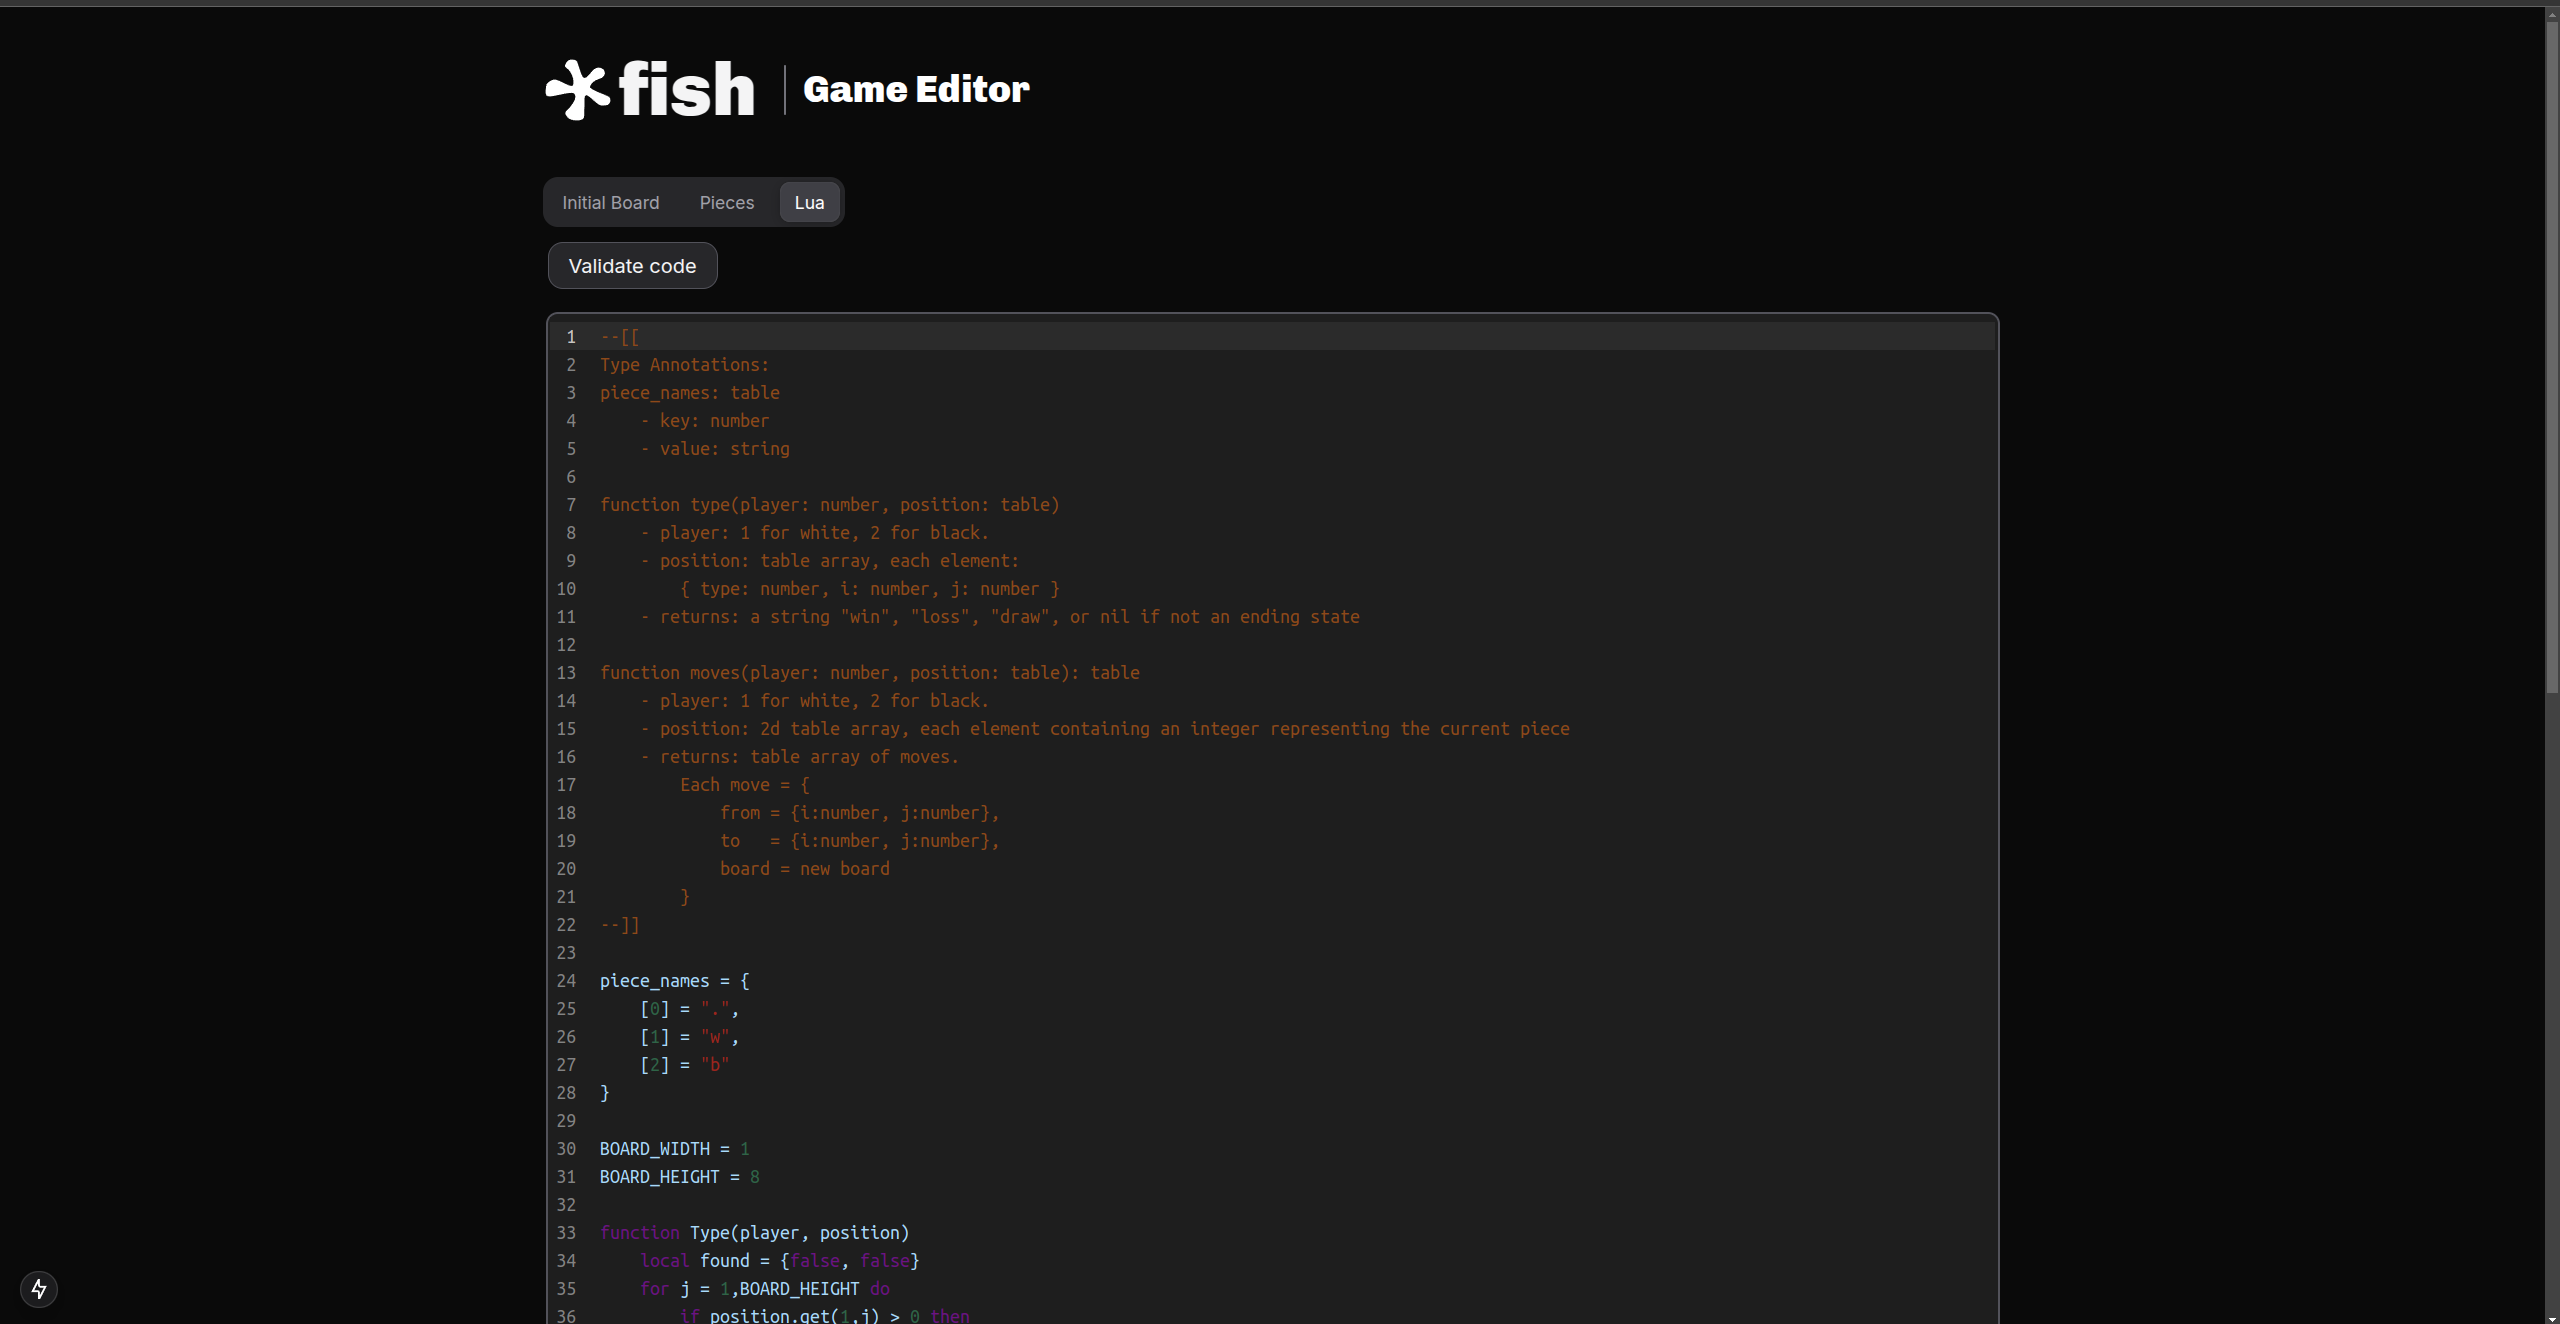Click line number 24 in the gutter
2560x1324 pixels.
566,981
